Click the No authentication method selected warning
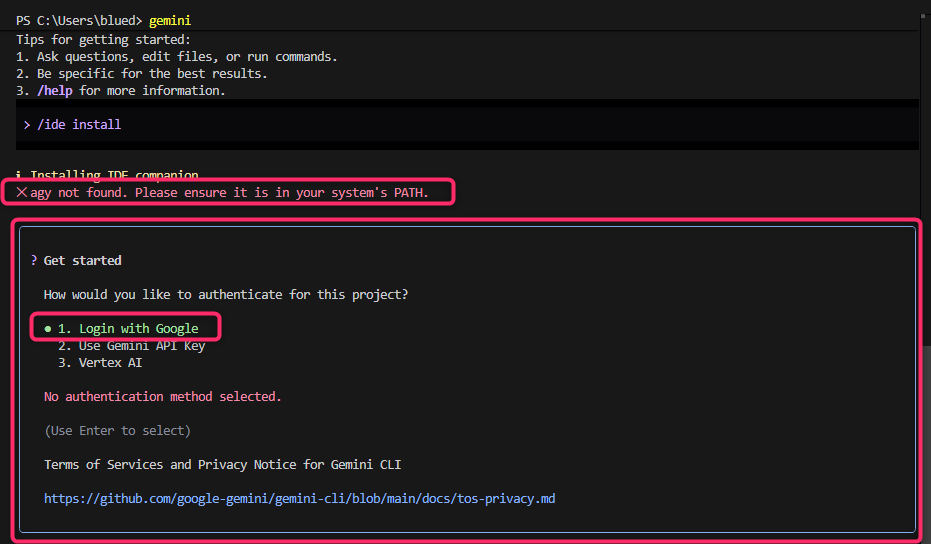This screenshot has width=931, height=544. pyautogui.click(x=162, y=397)
